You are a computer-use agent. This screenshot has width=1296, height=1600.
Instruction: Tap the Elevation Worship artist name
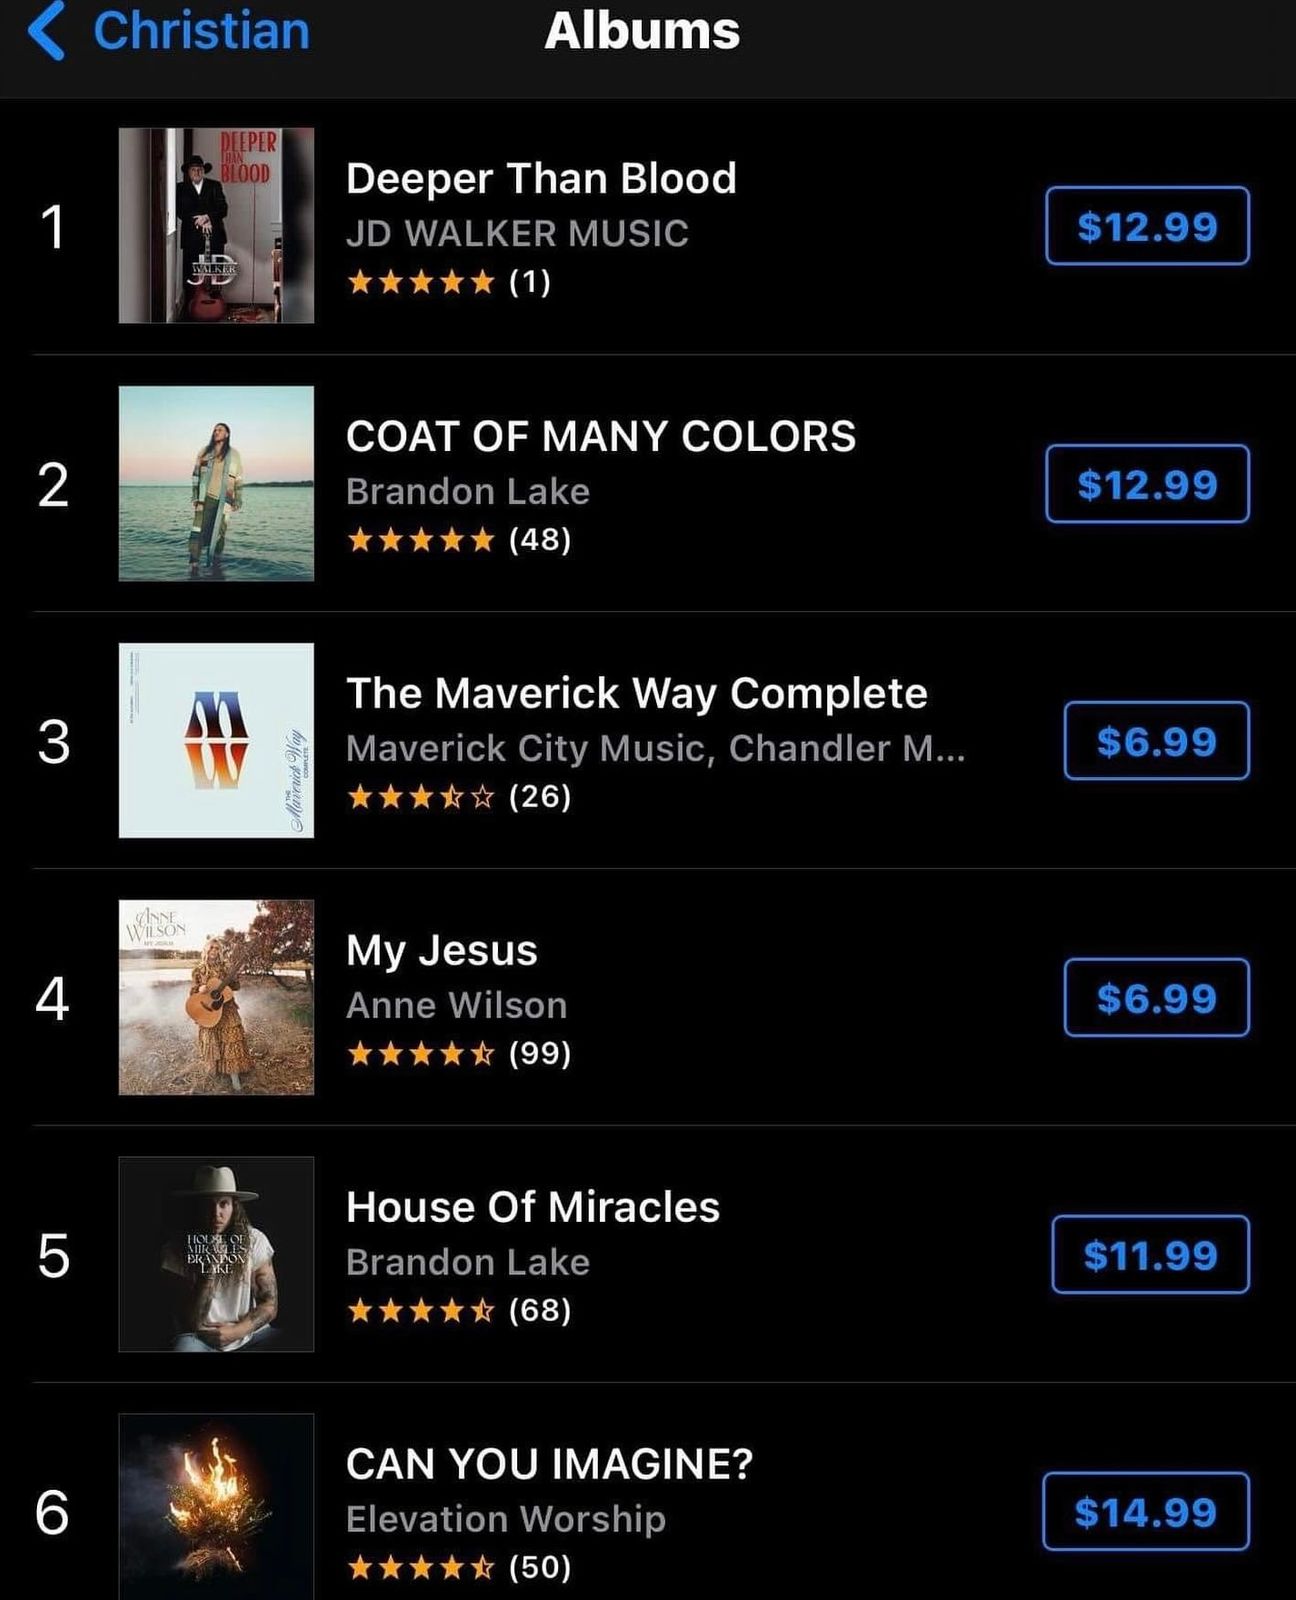(505, 1519)
